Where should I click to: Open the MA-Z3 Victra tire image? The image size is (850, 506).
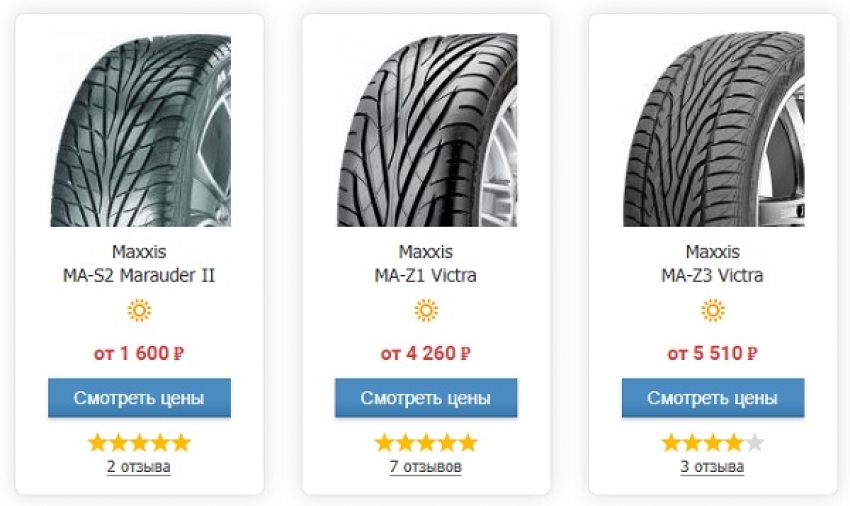[x=714, y=129]
